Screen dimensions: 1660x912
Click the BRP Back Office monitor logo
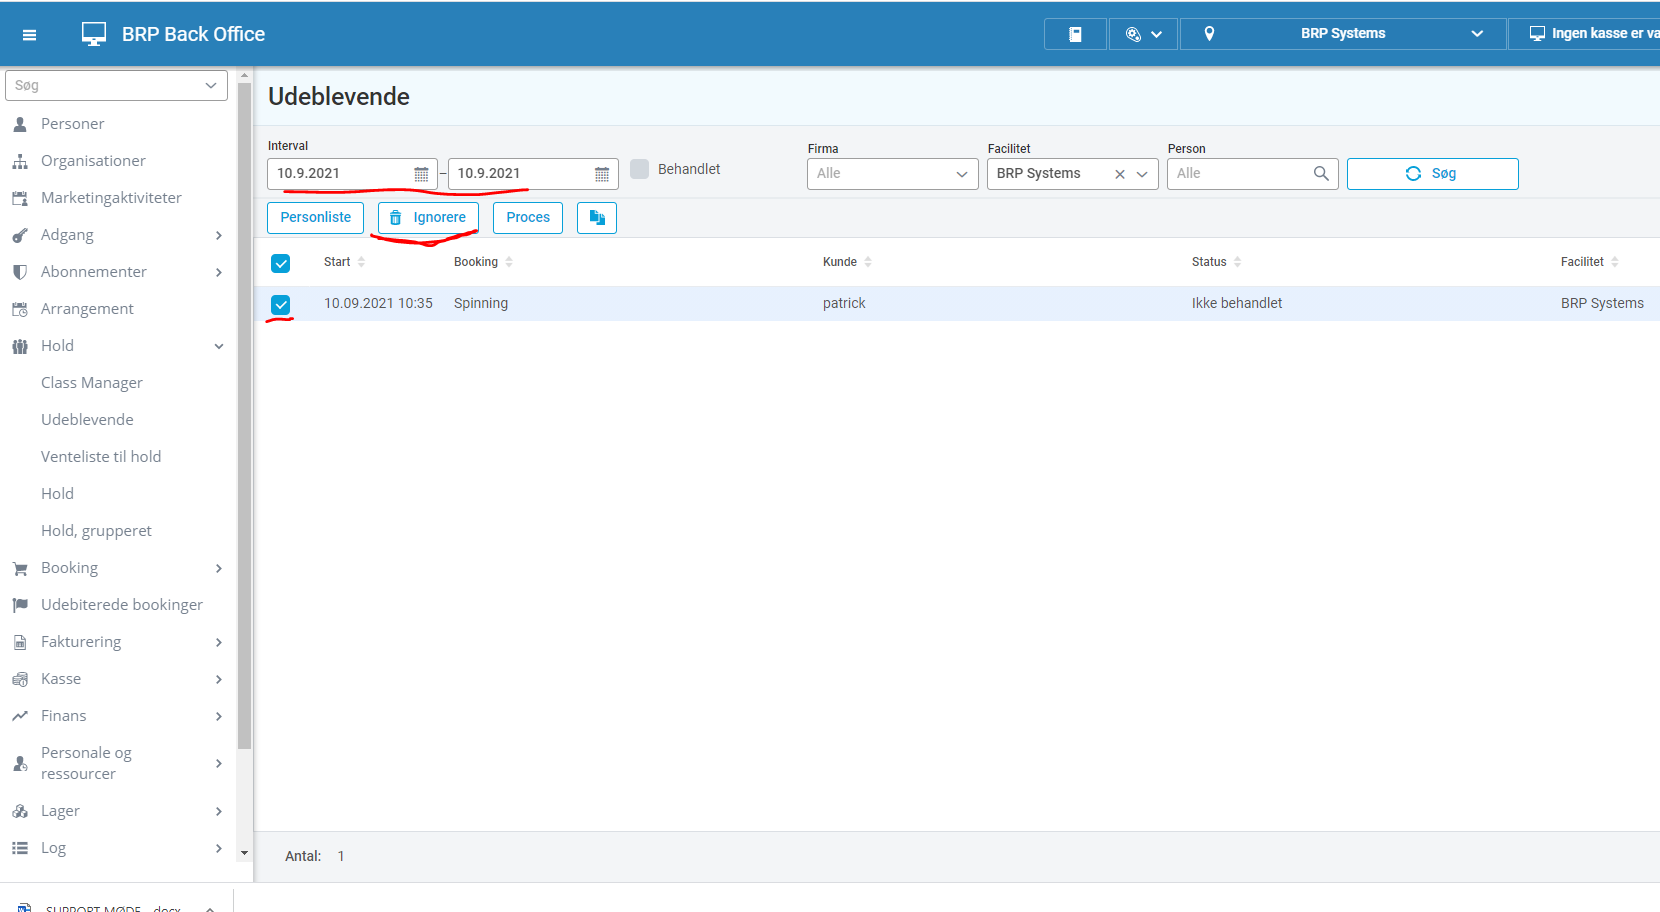click(94, 34)
